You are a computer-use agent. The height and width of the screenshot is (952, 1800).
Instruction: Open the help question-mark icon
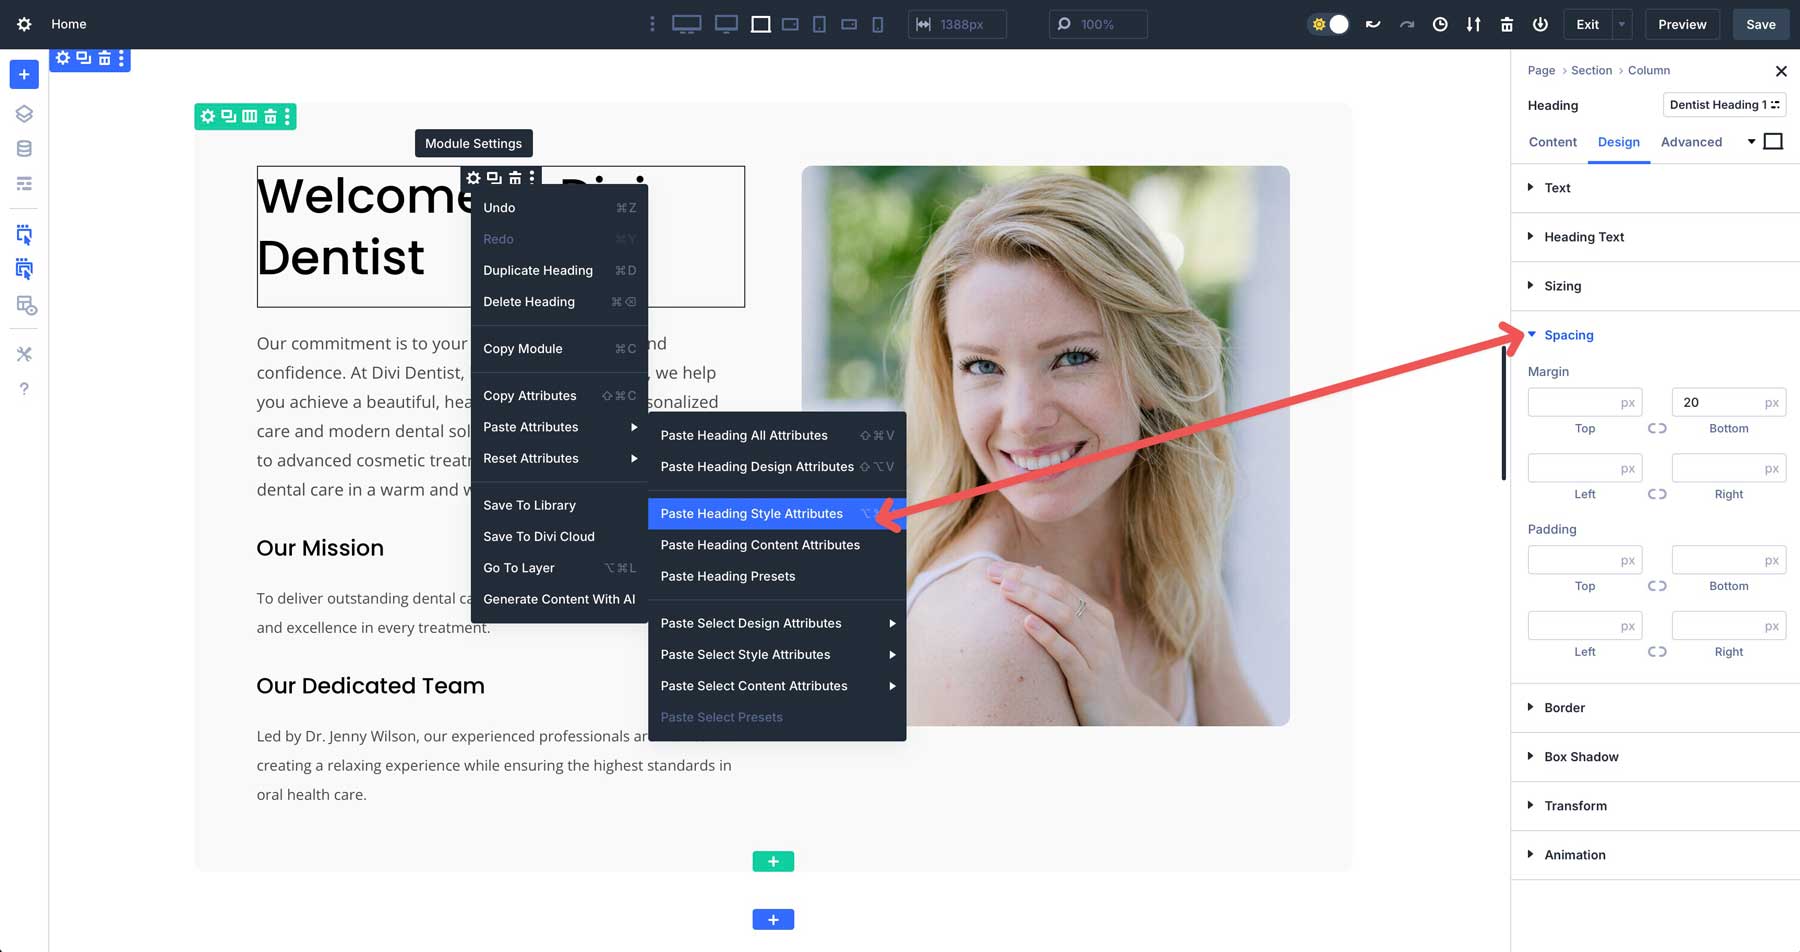[24, 388]
